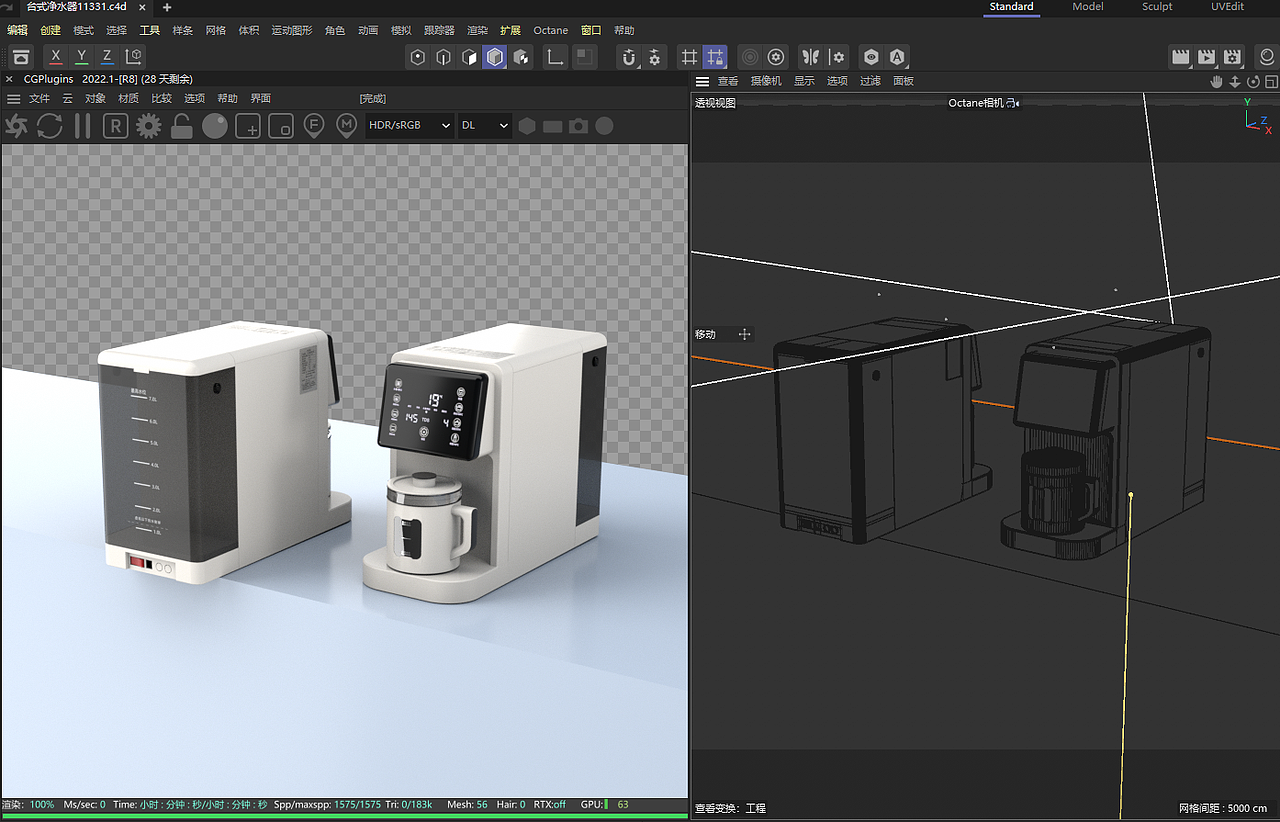Click the render region R icon
The width and height of the screenshot is (1280, 822).
(115, 126)
